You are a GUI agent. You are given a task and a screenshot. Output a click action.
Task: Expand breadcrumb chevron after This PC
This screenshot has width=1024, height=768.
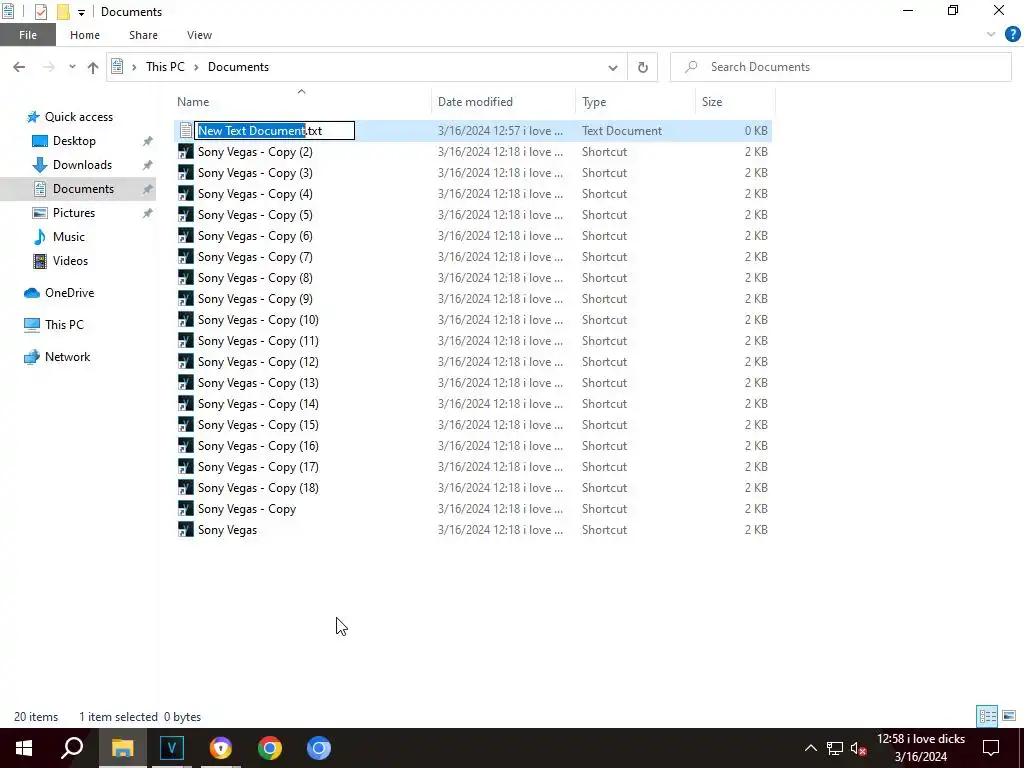click(196, 67)
